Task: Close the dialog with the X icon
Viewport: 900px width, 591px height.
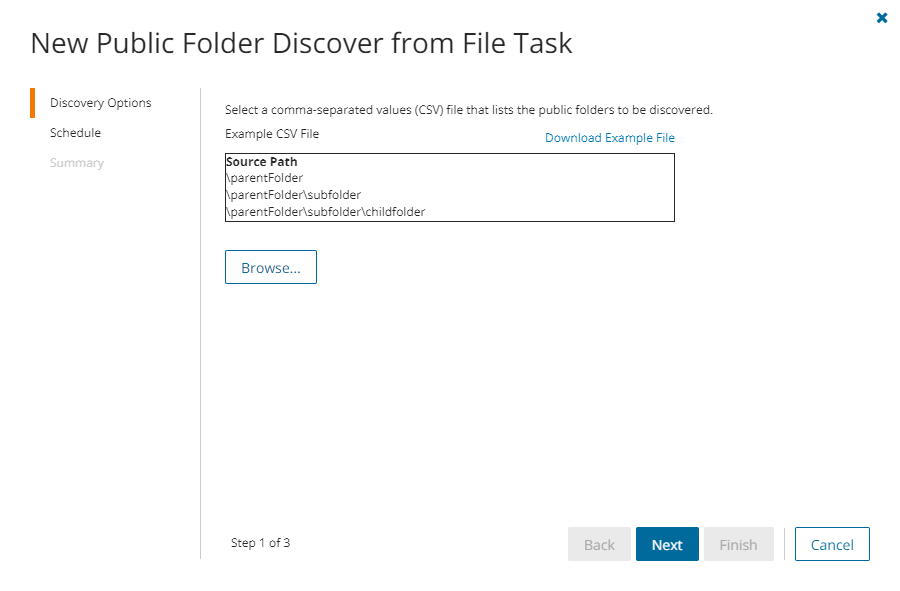Action: tap(882, 18)
